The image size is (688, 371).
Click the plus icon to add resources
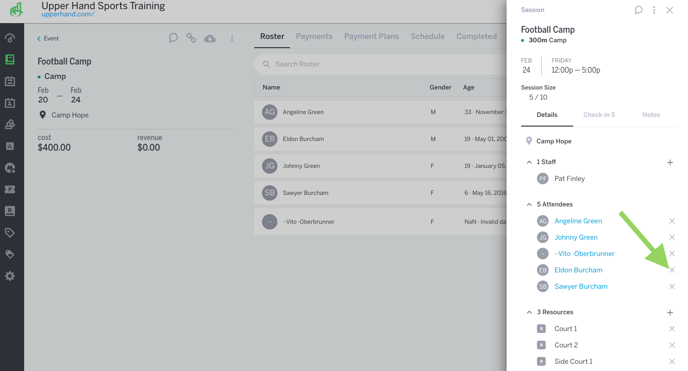(x=670, y=313)
